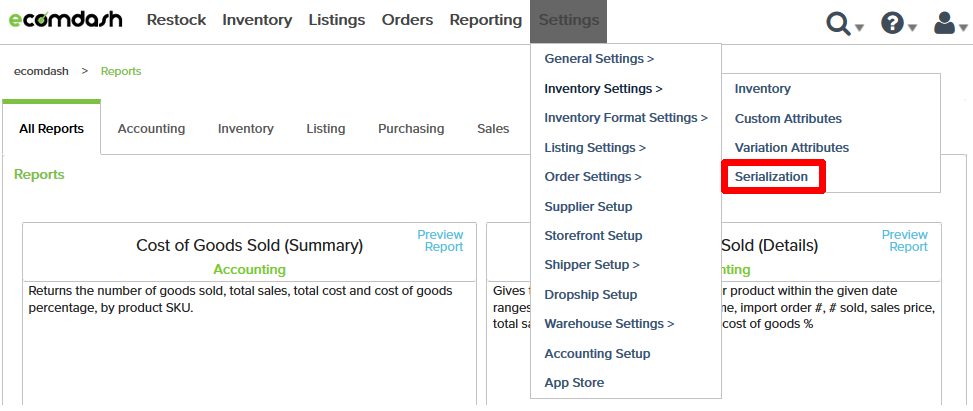Open the search magnifier icon

[839, 24]
